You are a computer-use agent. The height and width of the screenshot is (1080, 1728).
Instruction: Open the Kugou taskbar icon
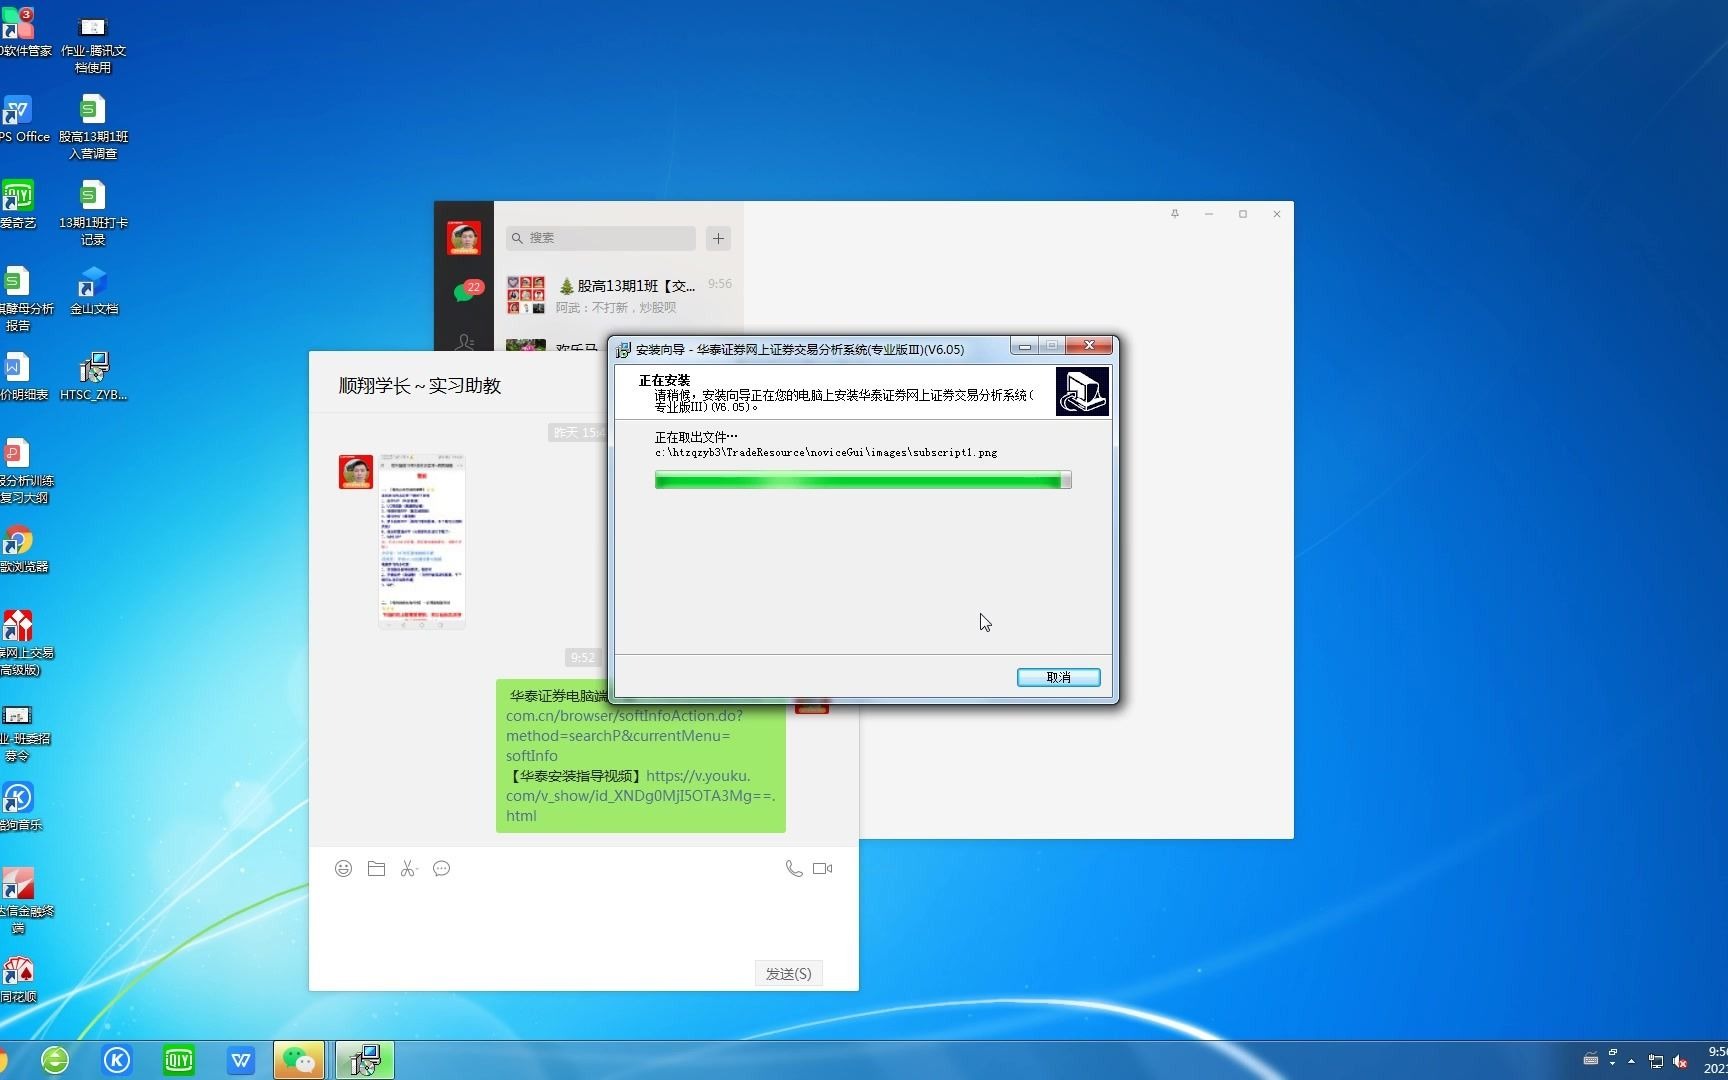117,1060
